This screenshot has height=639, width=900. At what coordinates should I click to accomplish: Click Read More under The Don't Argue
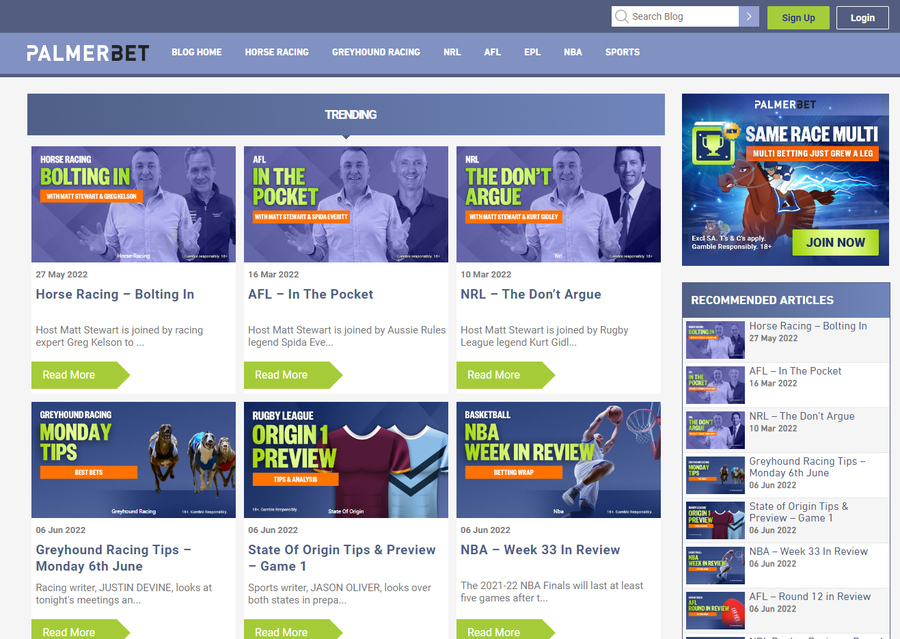[x=505, y=375]
